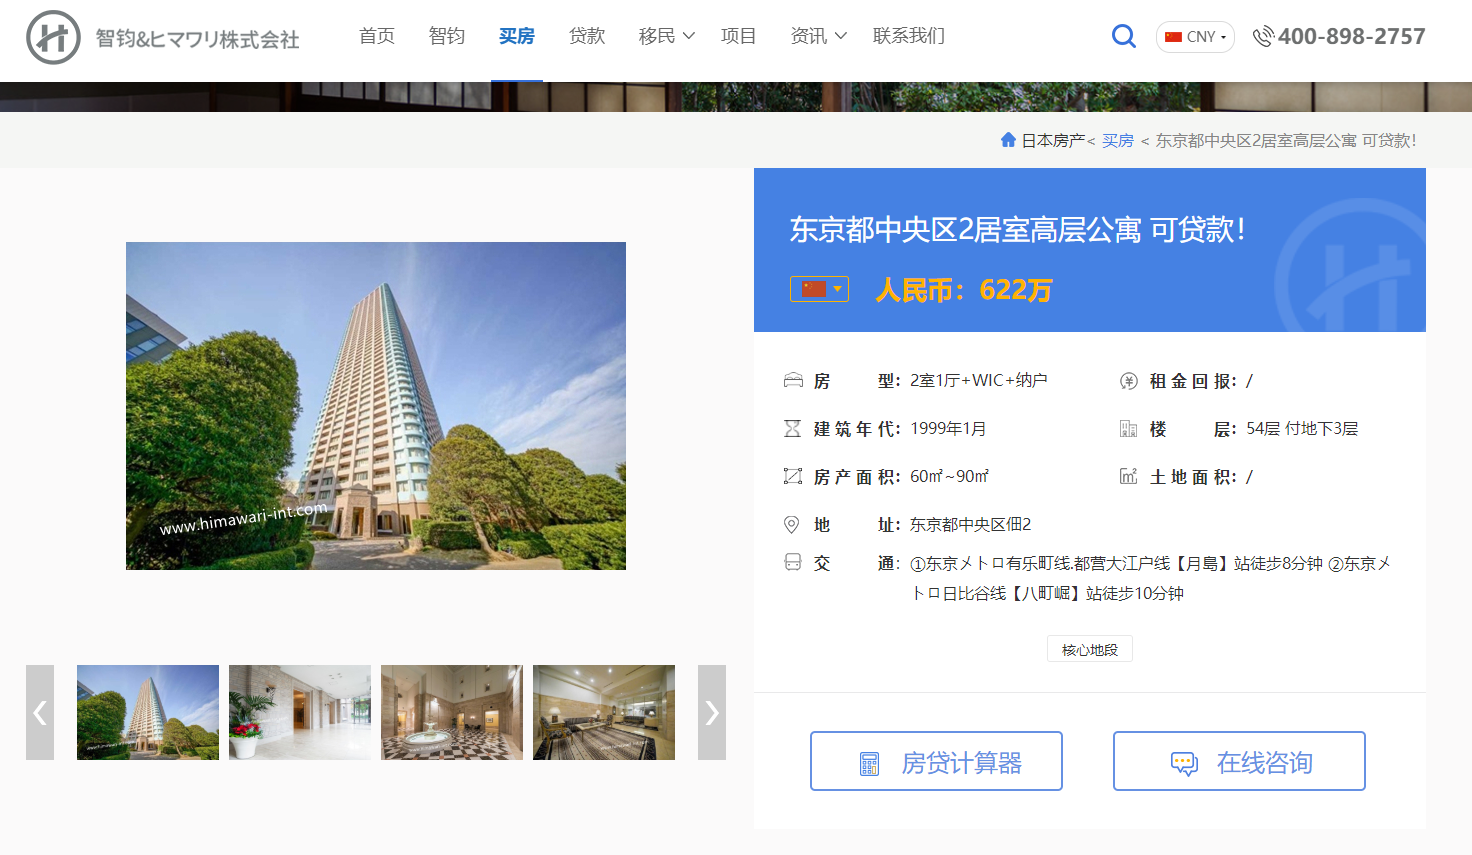
Task: Select the lobby fountain thumbnail
Action: click(x=452, y=712)
